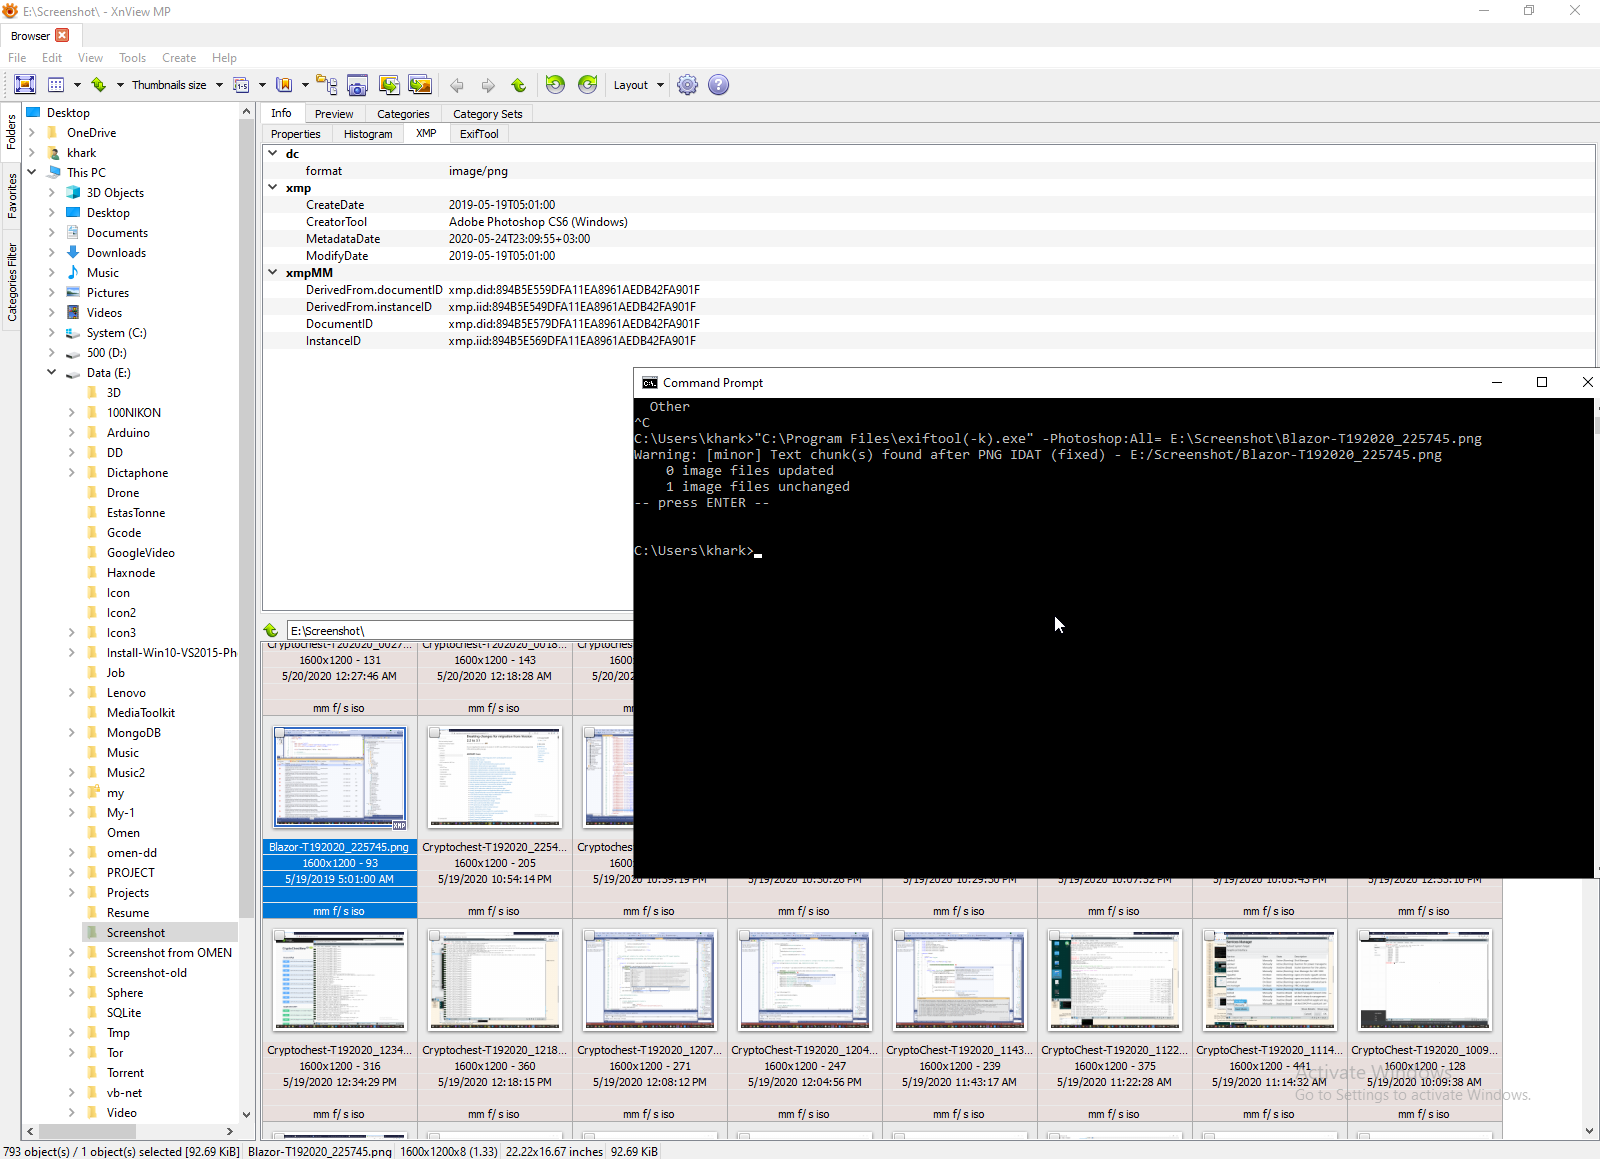Click the E:\Screenshot\ path field
The height and width of the screenshot is (1159, 1600).
460,631
